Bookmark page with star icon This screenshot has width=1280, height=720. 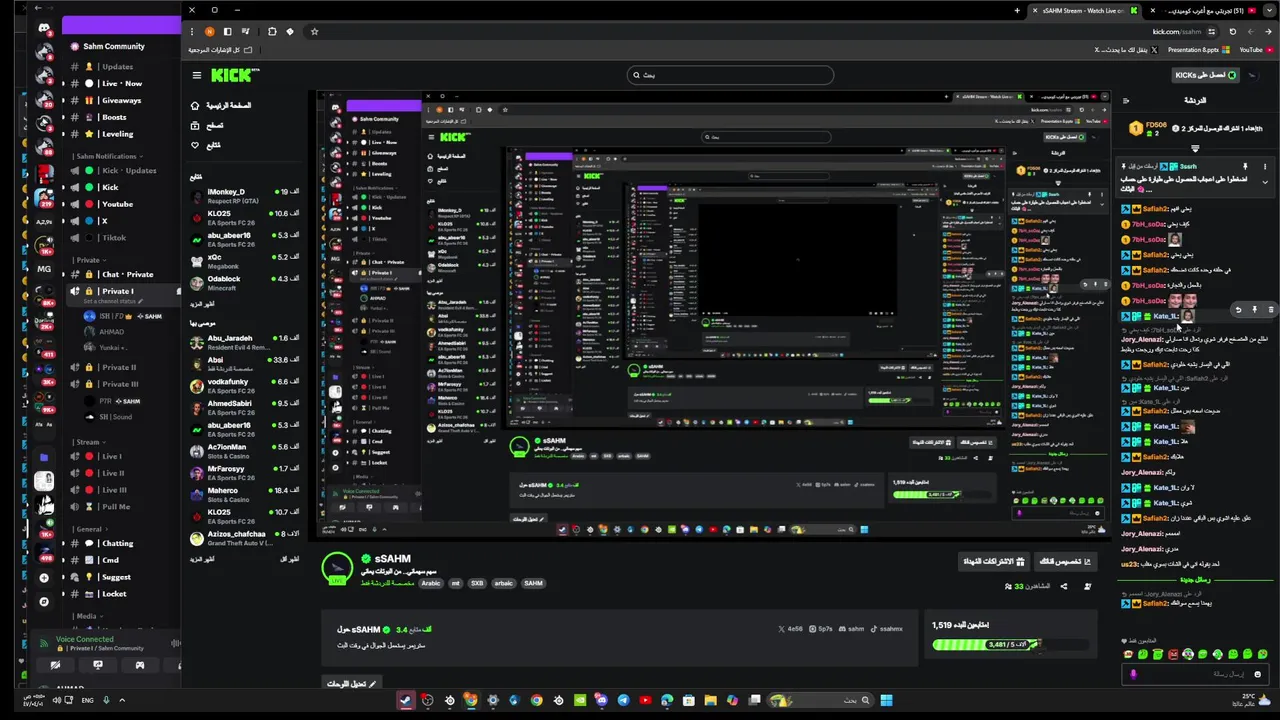314,31
